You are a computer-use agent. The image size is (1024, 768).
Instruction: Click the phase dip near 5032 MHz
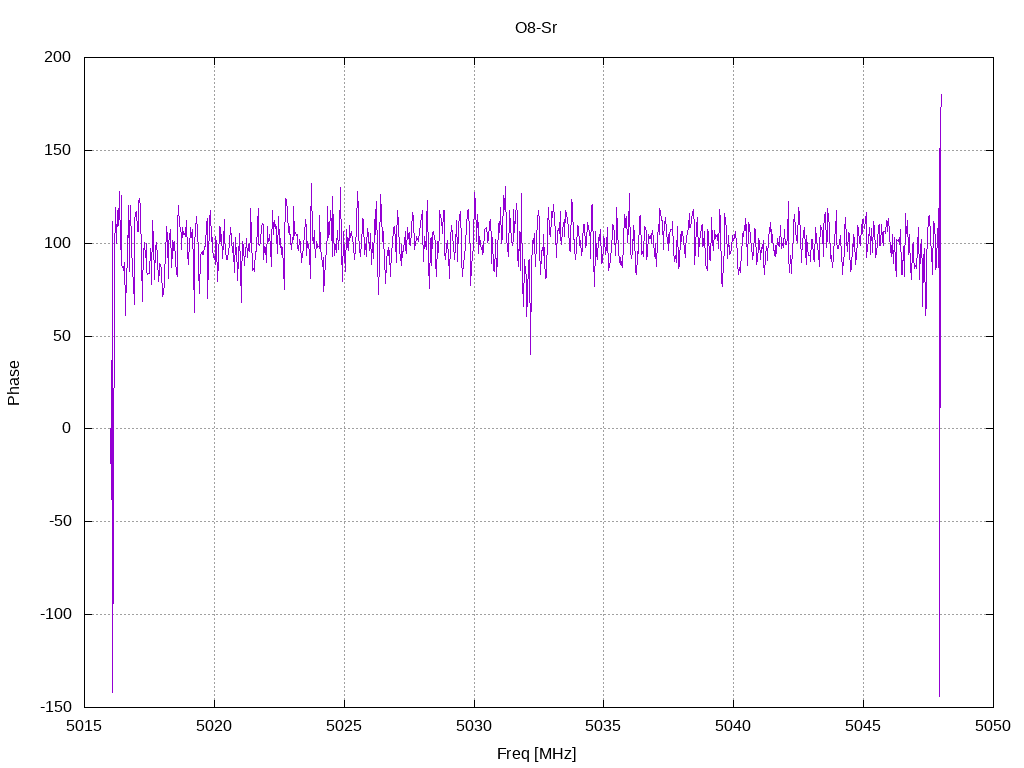coord(530,353)
